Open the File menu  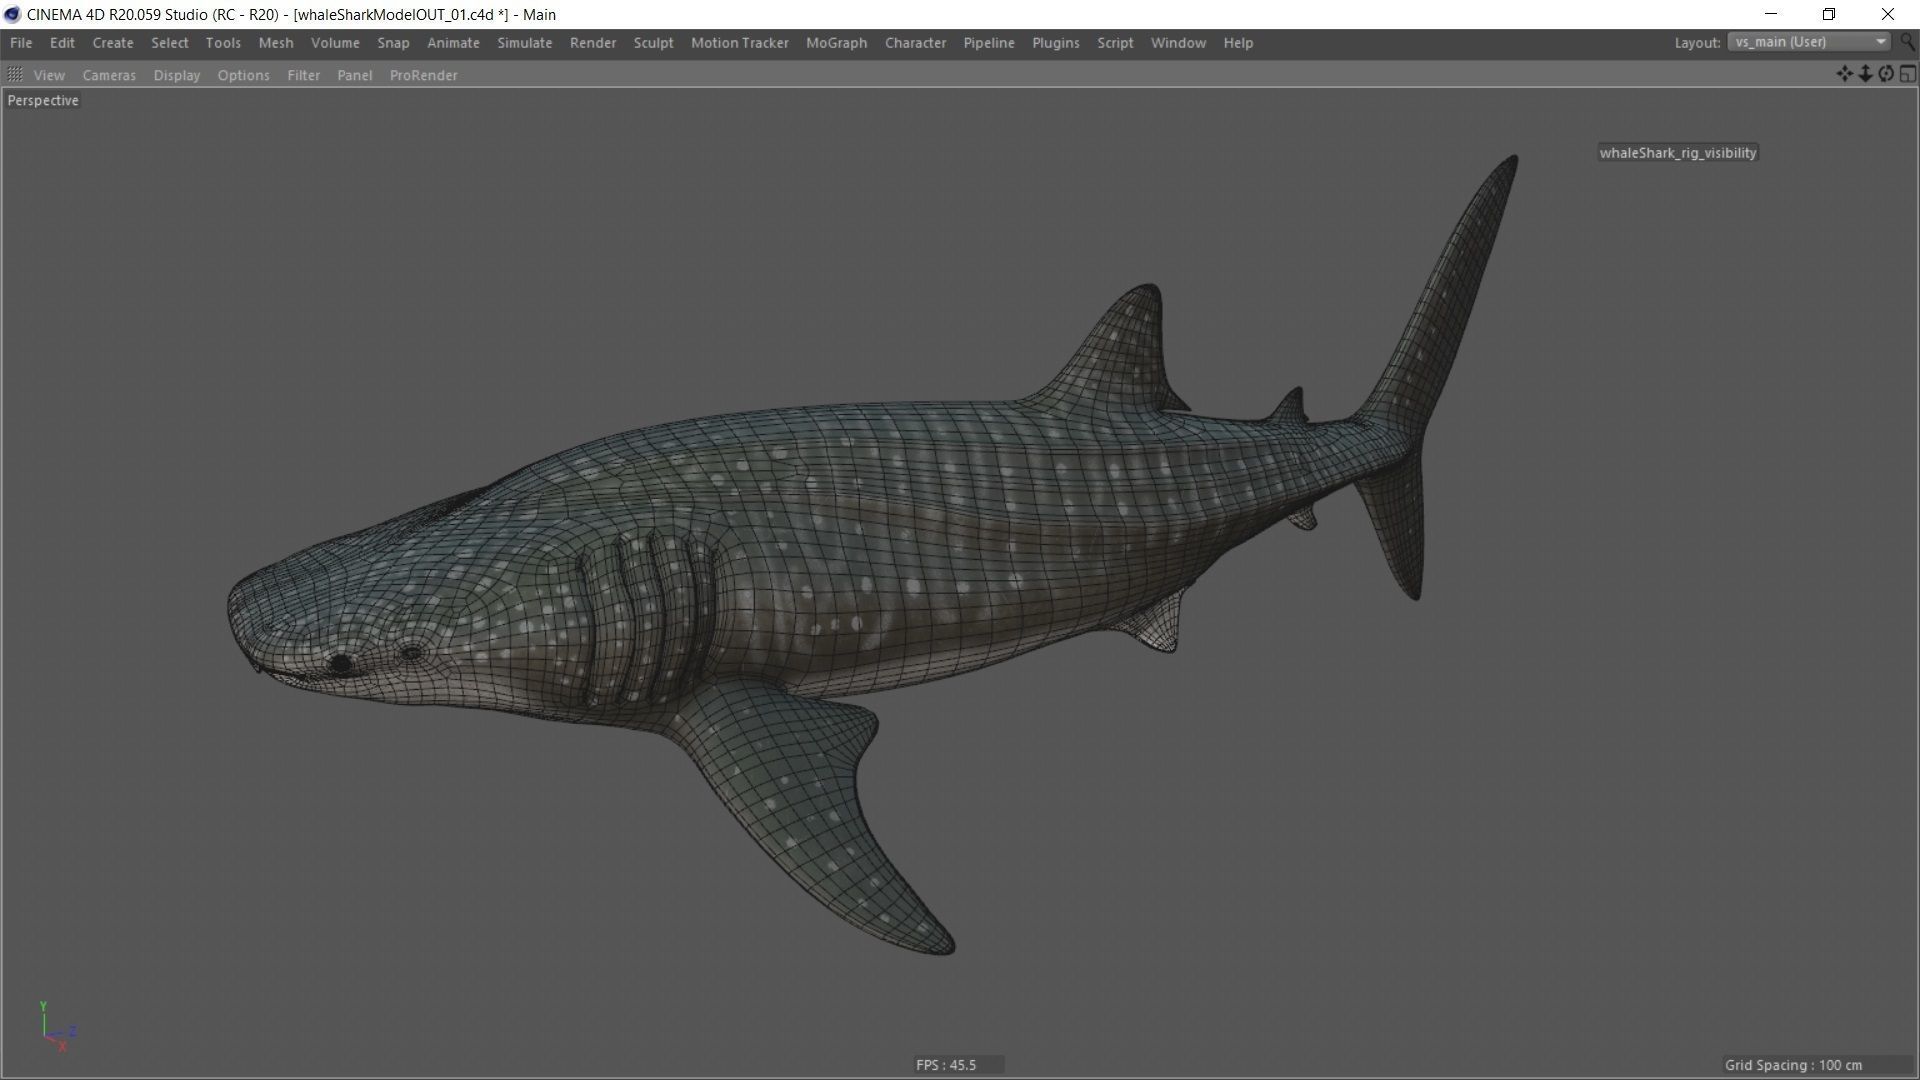pyautogui.click(x=21, y=43)
